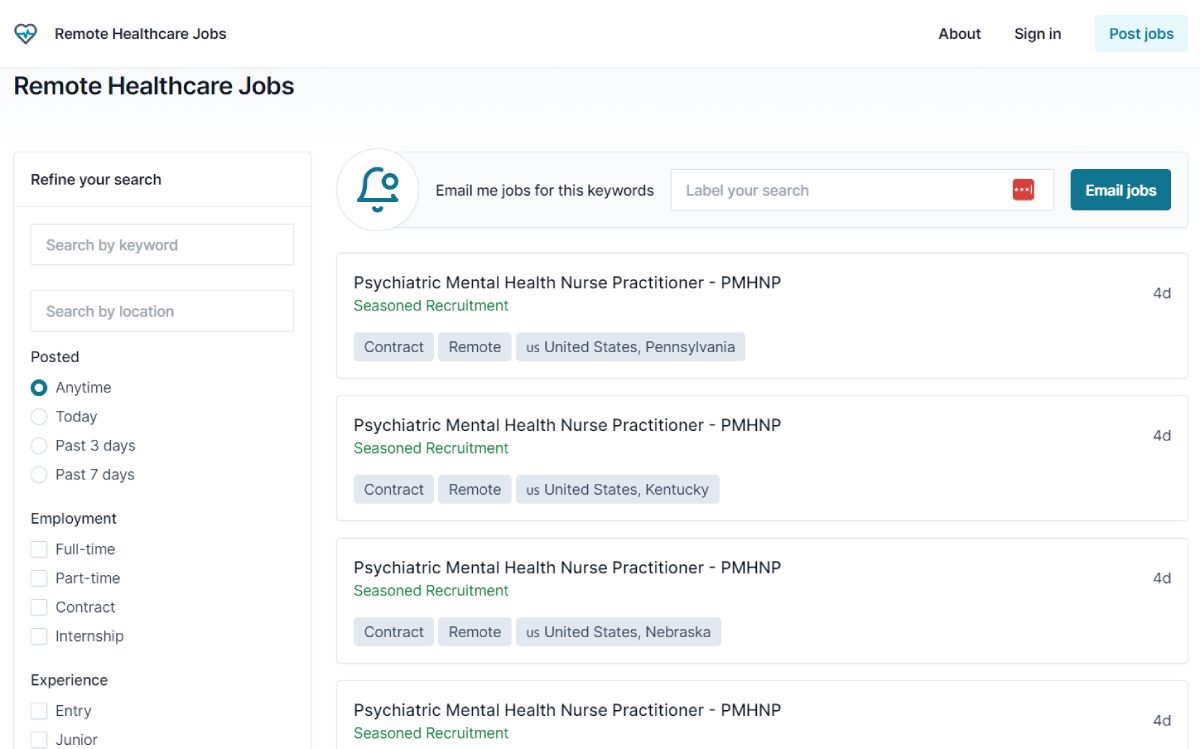Click the heart pulse logo icon

pyautogui.click(x=25, y=34)
